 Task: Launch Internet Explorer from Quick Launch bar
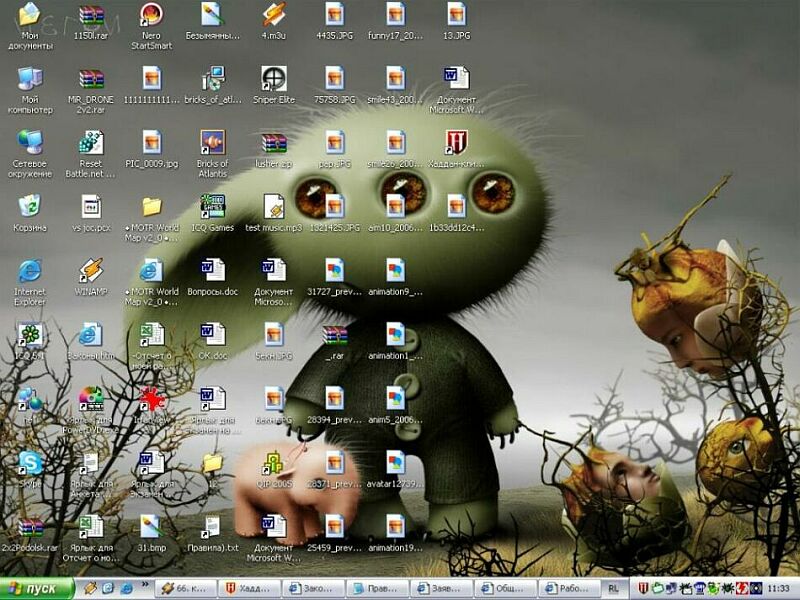click(x=126, y=589)
